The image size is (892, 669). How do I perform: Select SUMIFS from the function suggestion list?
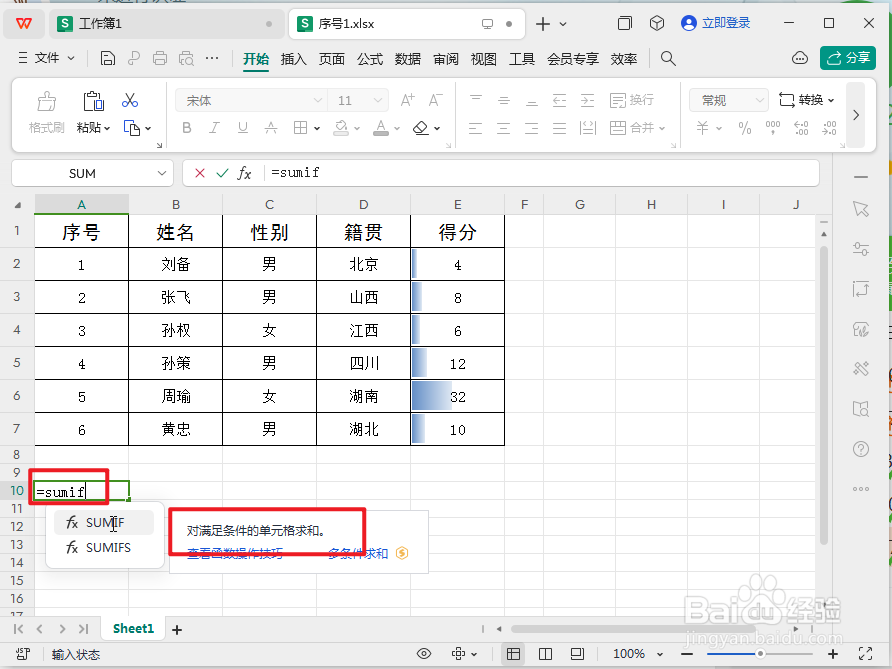(x=107, y=548)
